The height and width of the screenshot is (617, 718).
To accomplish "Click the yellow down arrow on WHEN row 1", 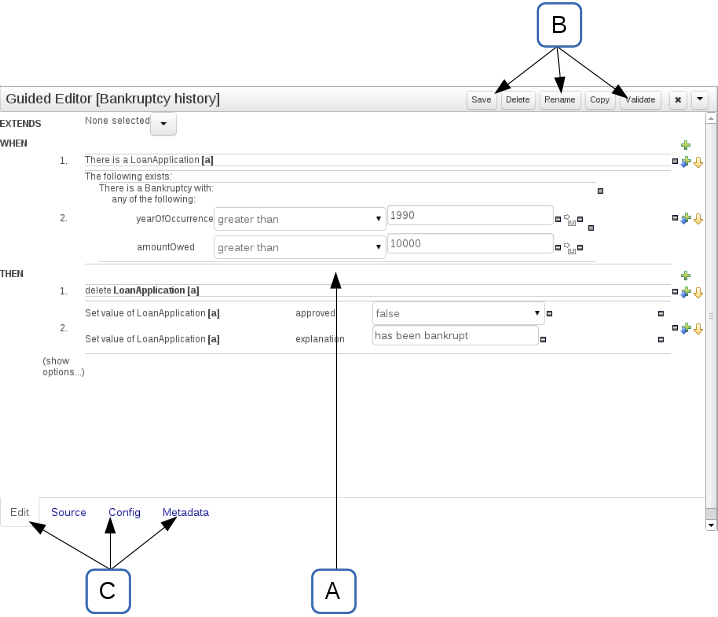I will coord(698,162).
